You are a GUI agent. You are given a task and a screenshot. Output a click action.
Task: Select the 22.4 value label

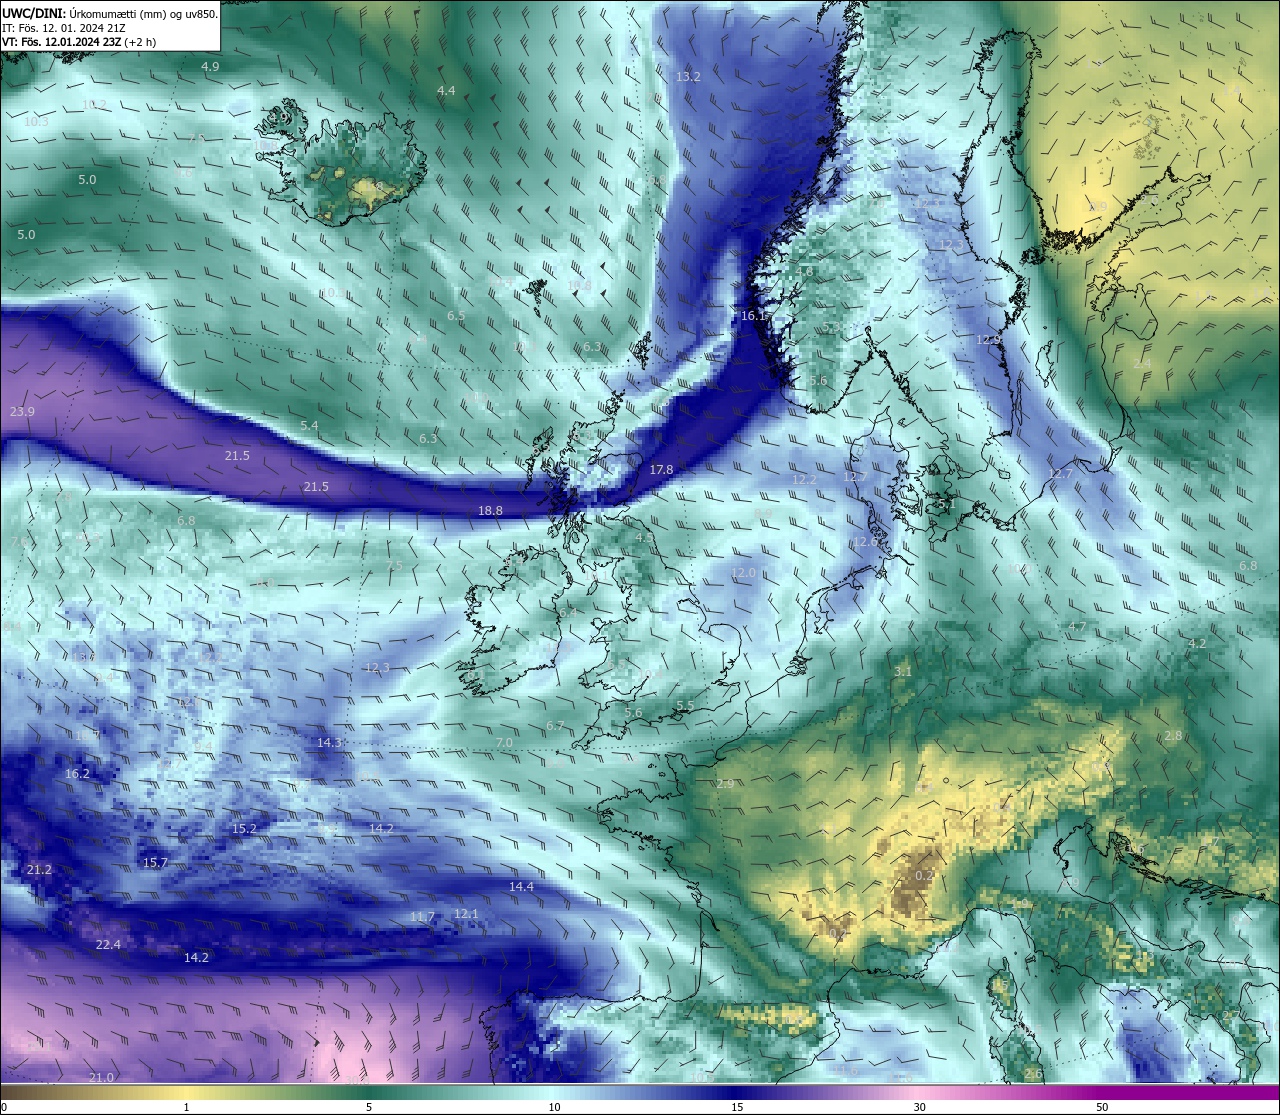108,944
